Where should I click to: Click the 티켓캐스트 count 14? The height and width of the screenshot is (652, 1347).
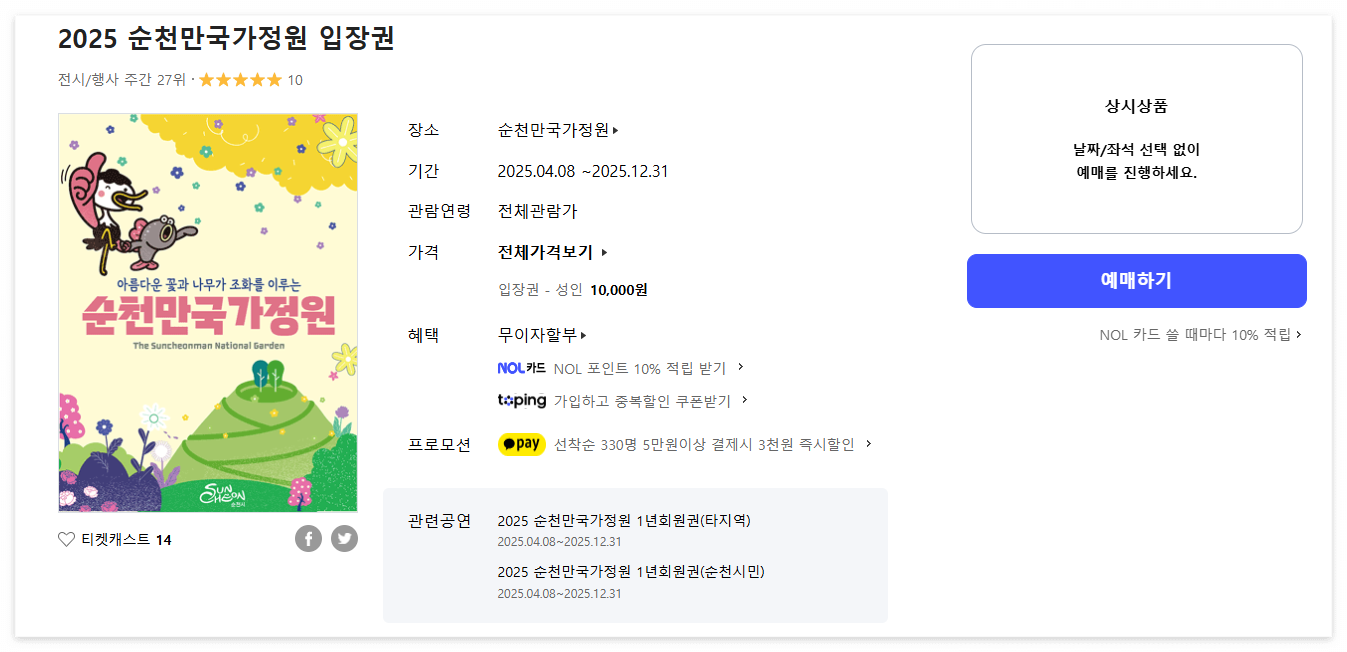(164, 540)
